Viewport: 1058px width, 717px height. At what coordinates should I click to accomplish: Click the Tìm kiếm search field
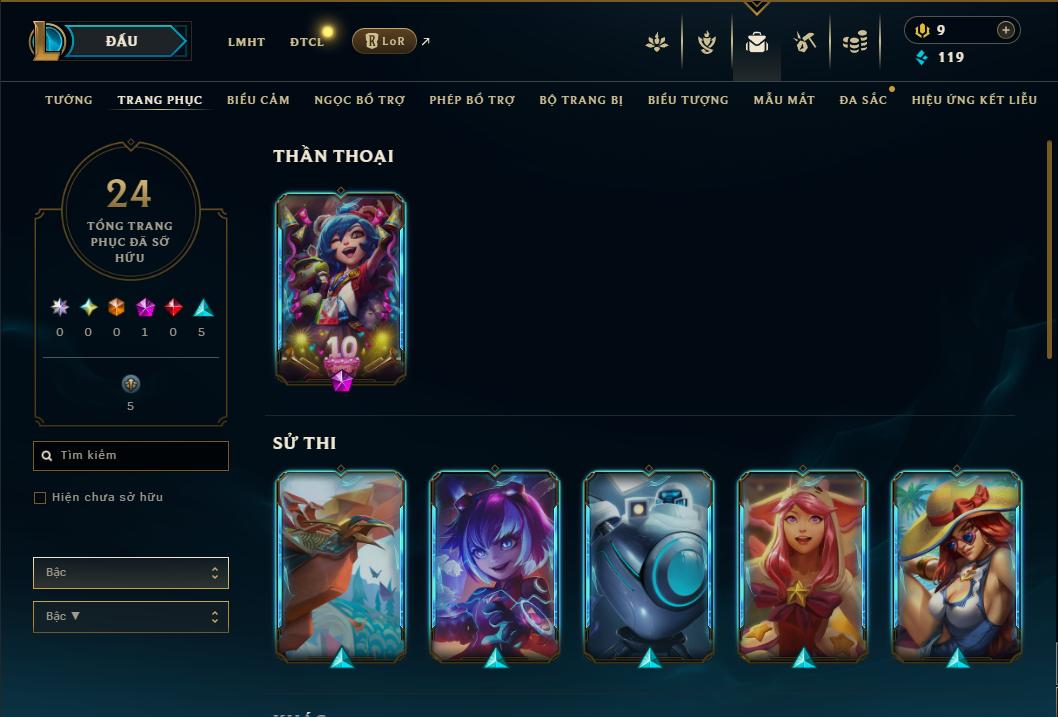tap(131, 456)
